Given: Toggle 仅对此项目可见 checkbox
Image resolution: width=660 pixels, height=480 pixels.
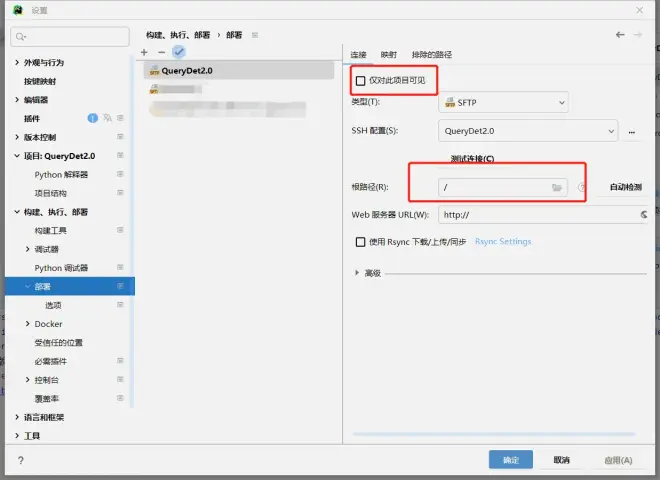Looking at the screenshot, I should [360, 81].
